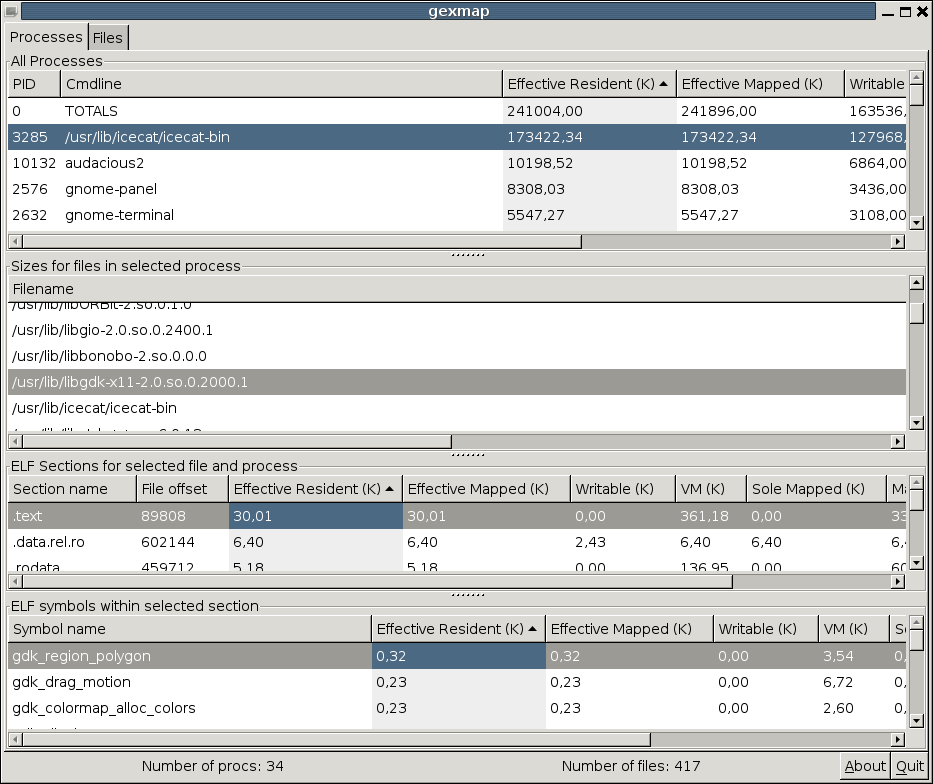Viewport: 933px width, 784px height.
Task: Click the 6864,00 writable value for audacious2
Action: 878,163
